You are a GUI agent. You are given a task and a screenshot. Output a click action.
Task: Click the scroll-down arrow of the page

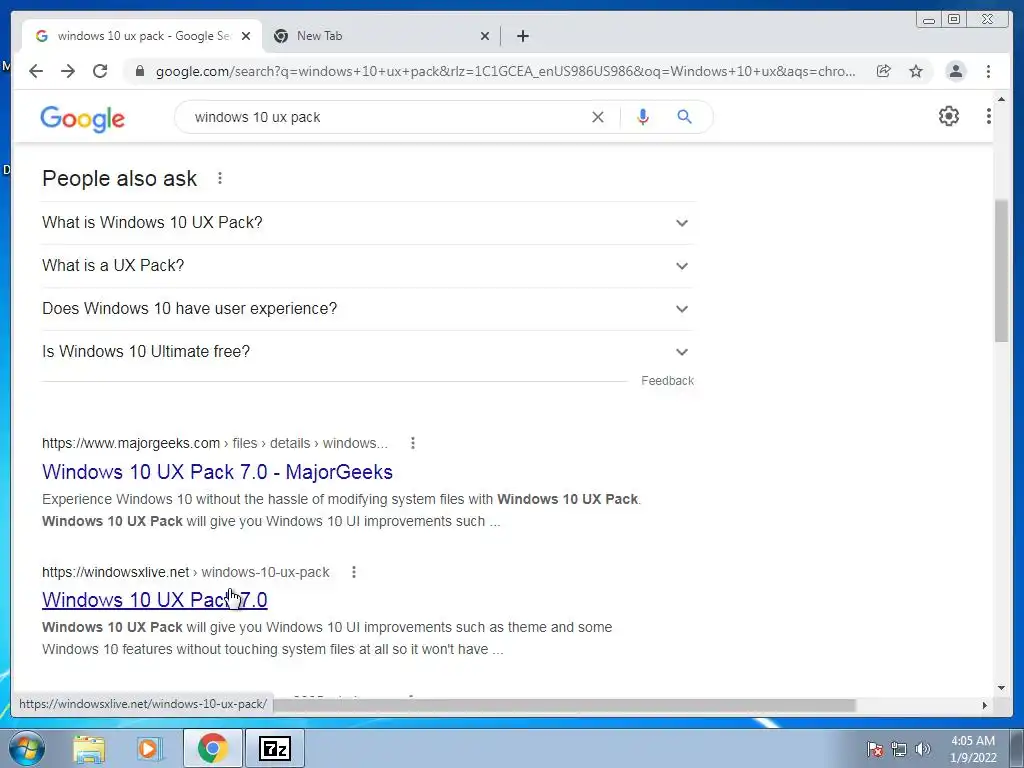[x=1001, y=688]
